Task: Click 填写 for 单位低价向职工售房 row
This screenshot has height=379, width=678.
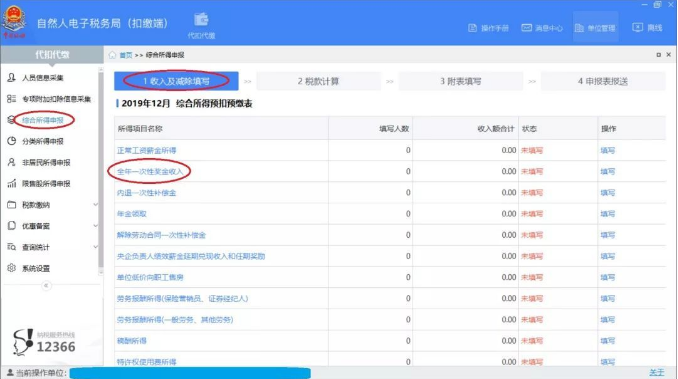Action: 608,277
